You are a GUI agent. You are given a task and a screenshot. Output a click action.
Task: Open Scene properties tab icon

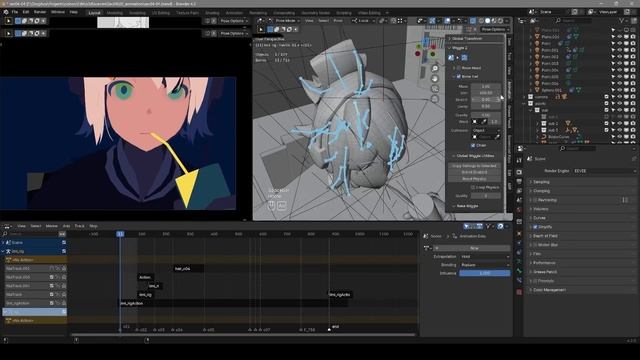pyautogui.click(x=519, y=200)
